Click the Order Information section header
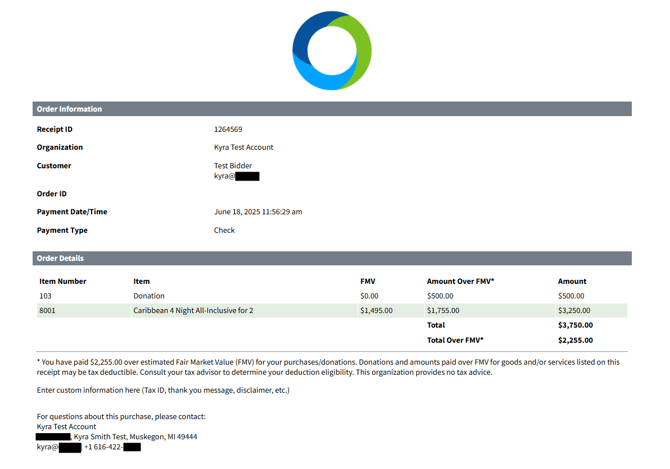 coord(69,109)
